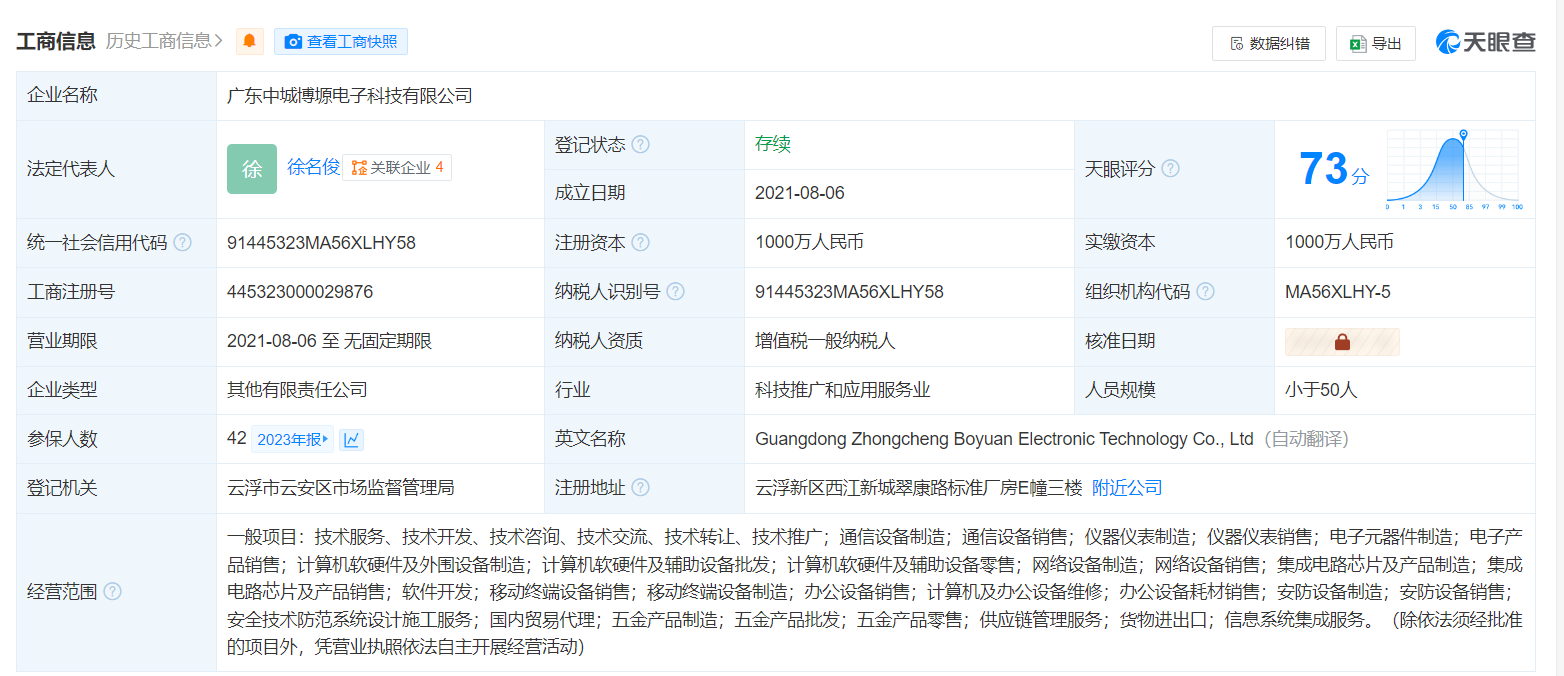Viewport: 1564px width, 676px height.
Task: Click registered address 云浮新区西江新城翠康路 text
Action: (919, 488)
